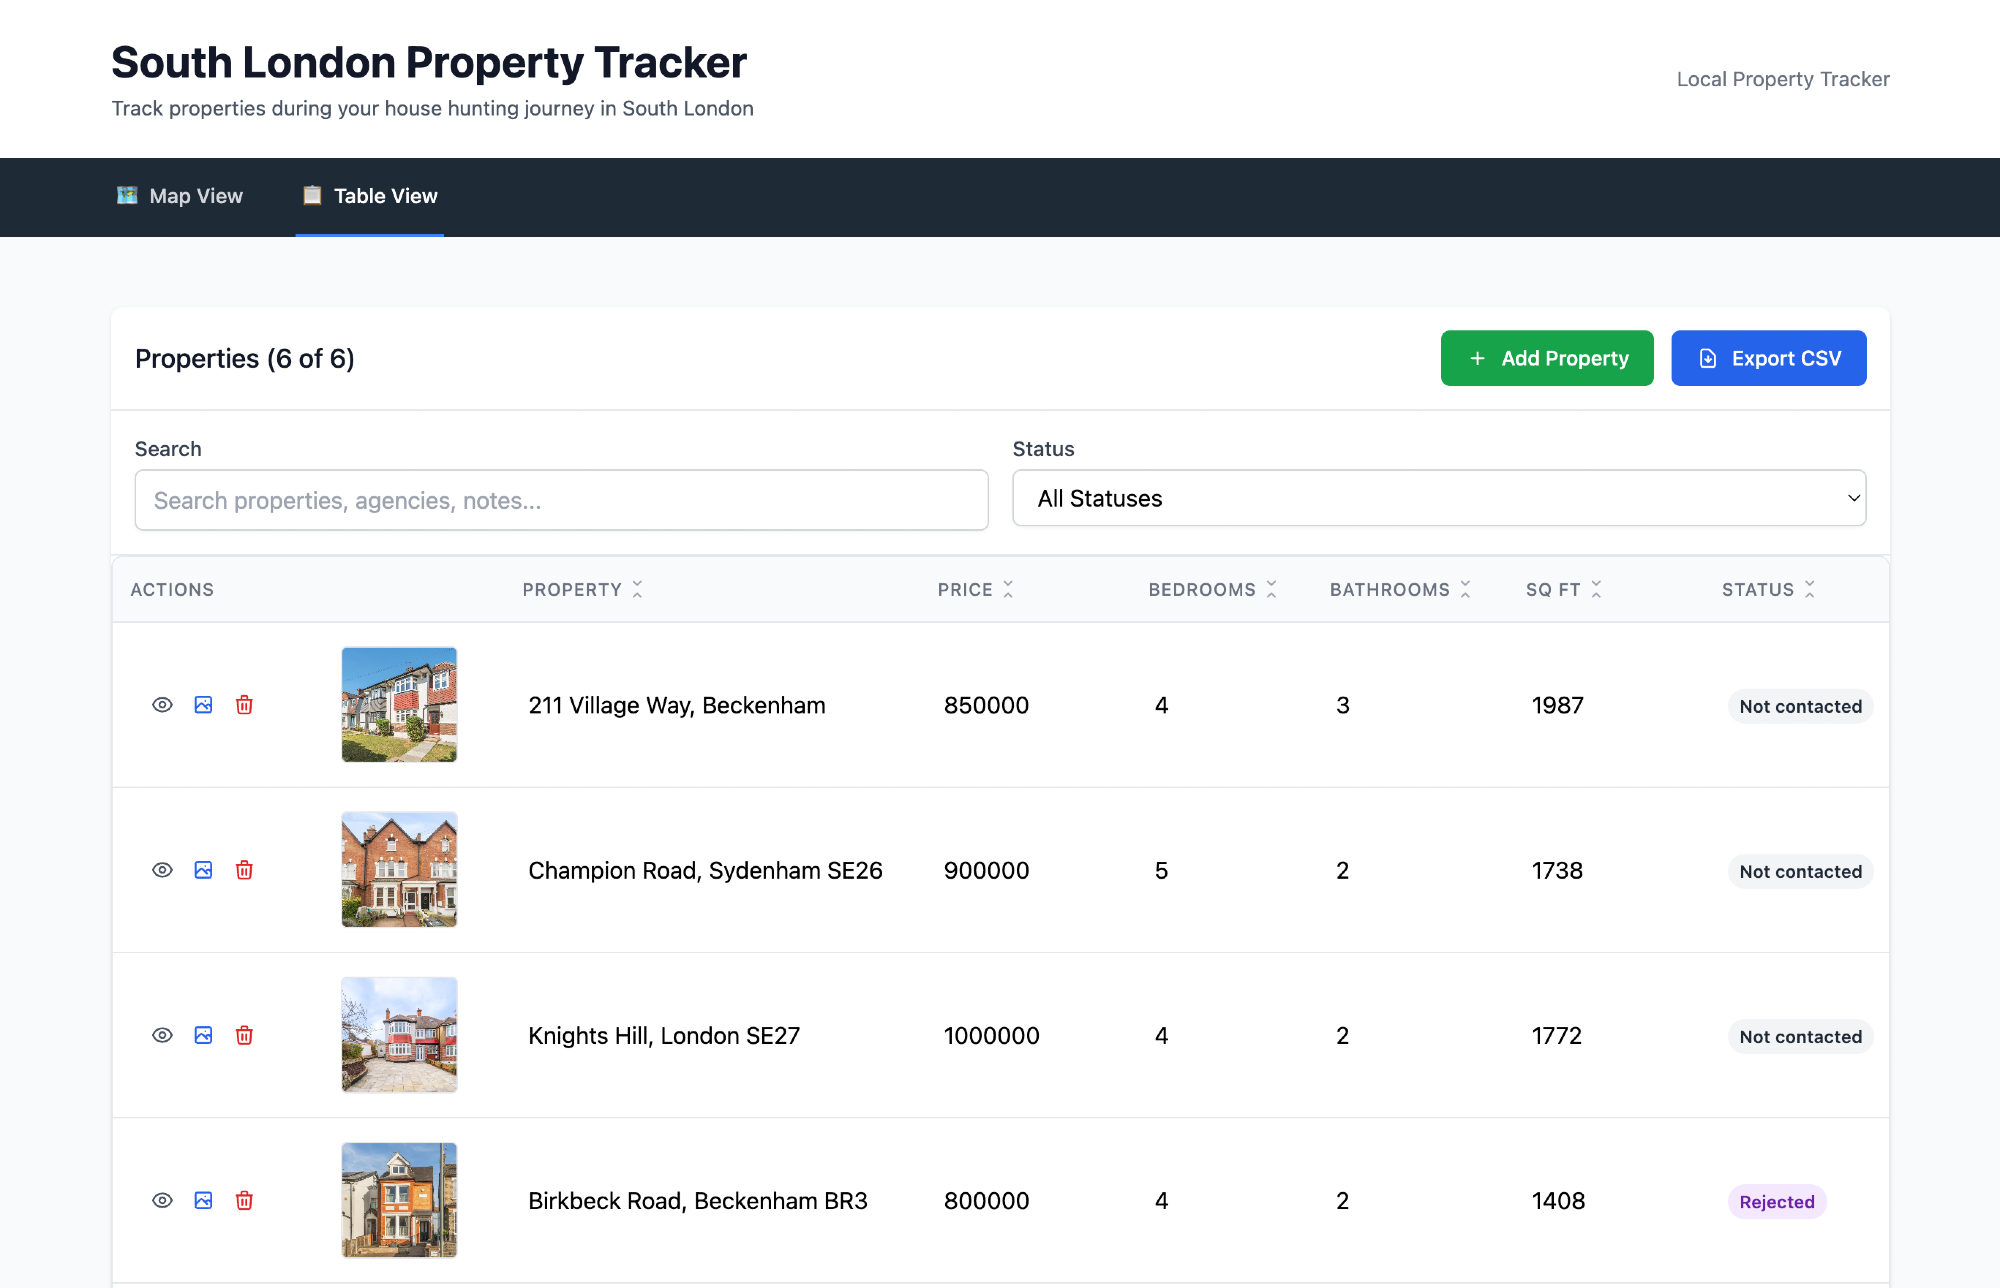
Task: Click the Add Property button
Action: pos(1546,358)
